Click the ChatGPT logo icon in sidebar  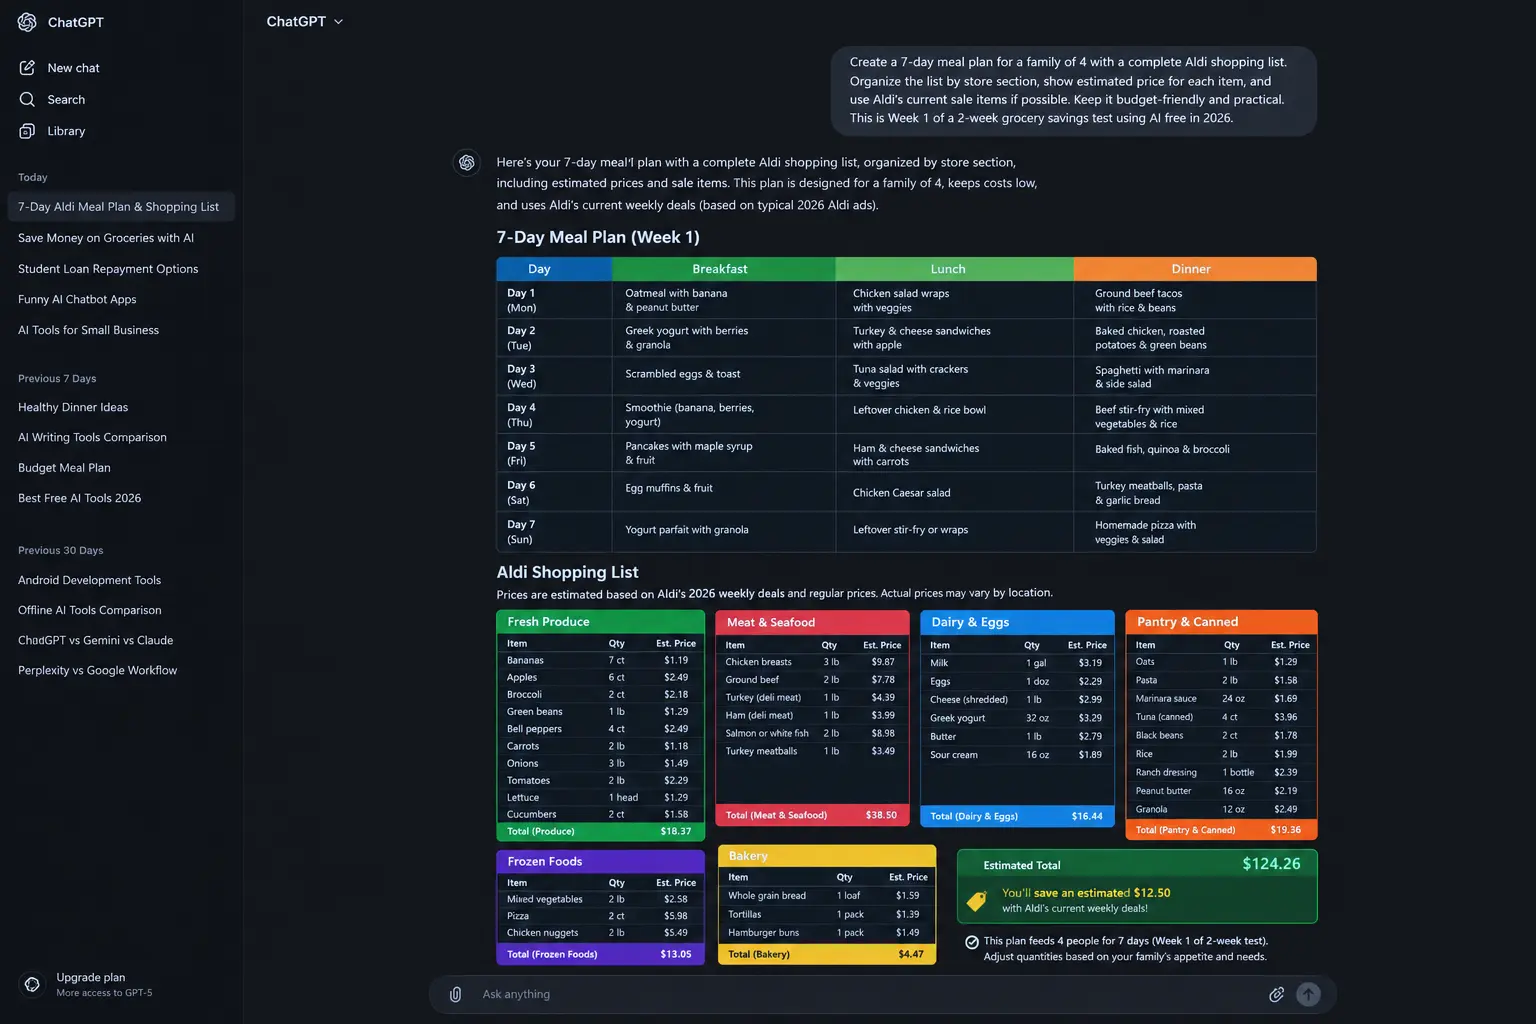click(x=27, y=22)
